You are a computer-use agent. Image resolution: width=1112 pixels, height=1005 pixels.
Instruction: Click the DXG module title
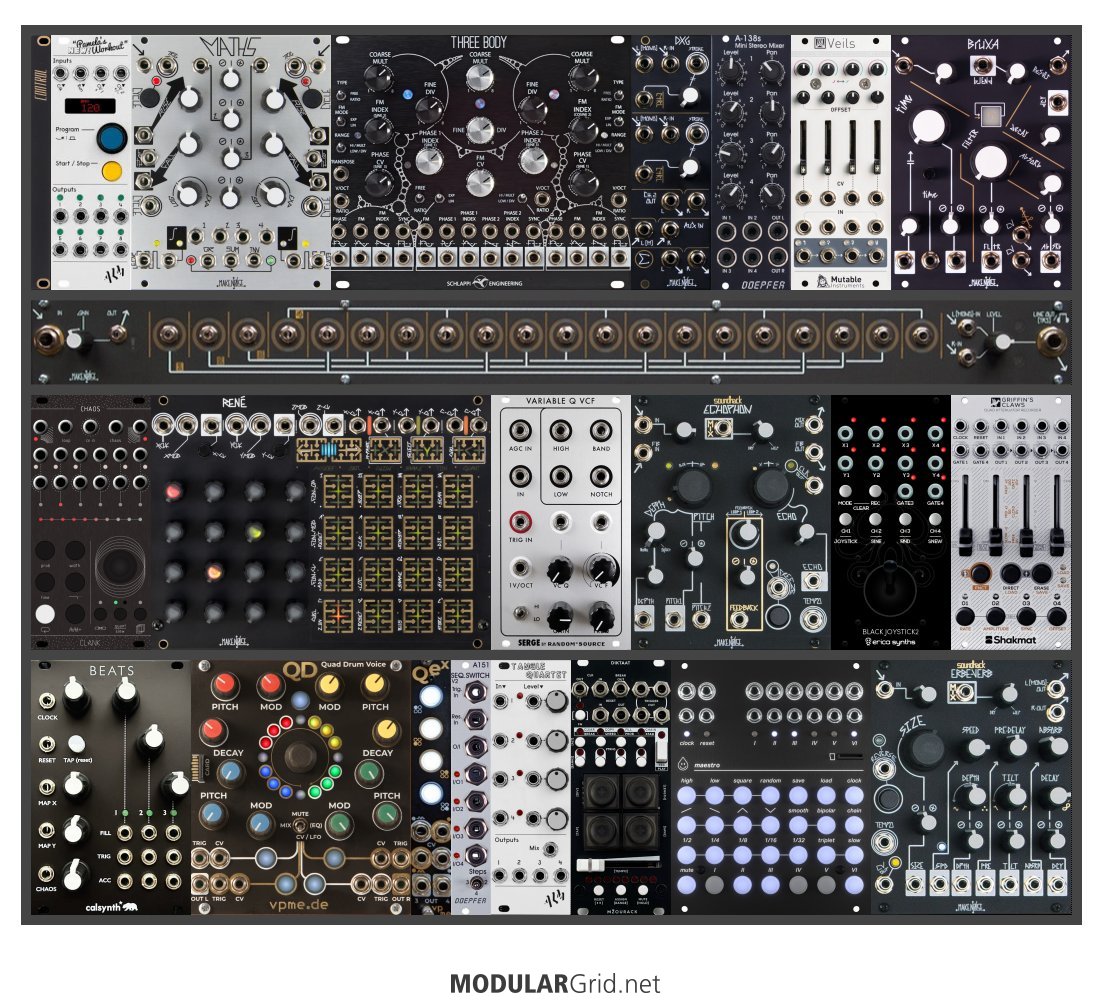(x=682, y=41)
